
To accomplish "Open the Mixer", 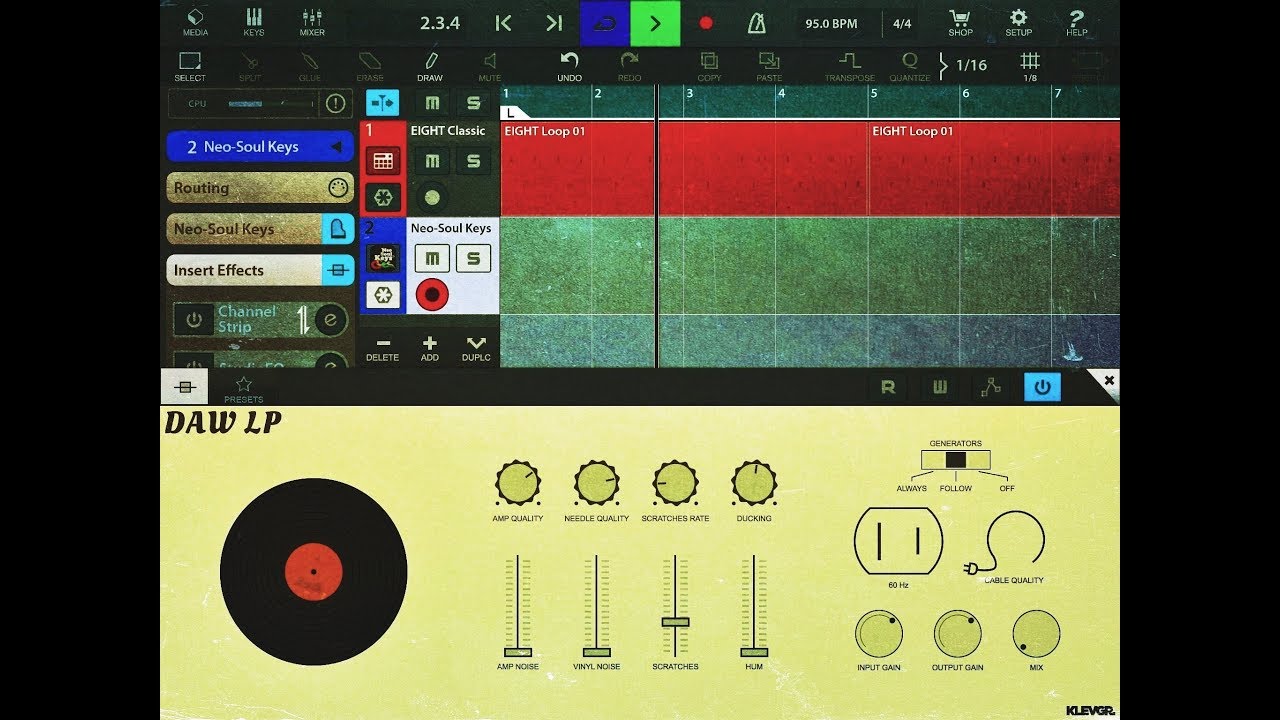I will click(x=312, y=22).
